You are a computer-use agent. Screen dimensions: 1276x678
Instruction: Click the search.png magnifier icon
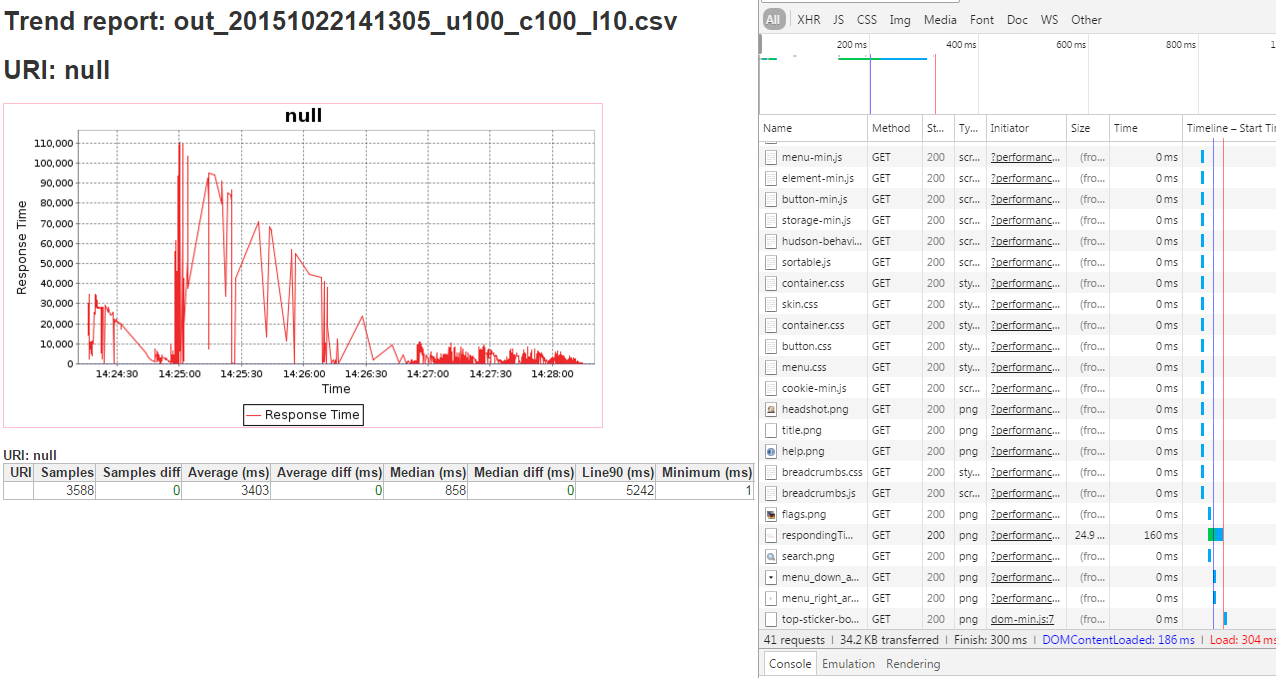click(771, 556)
